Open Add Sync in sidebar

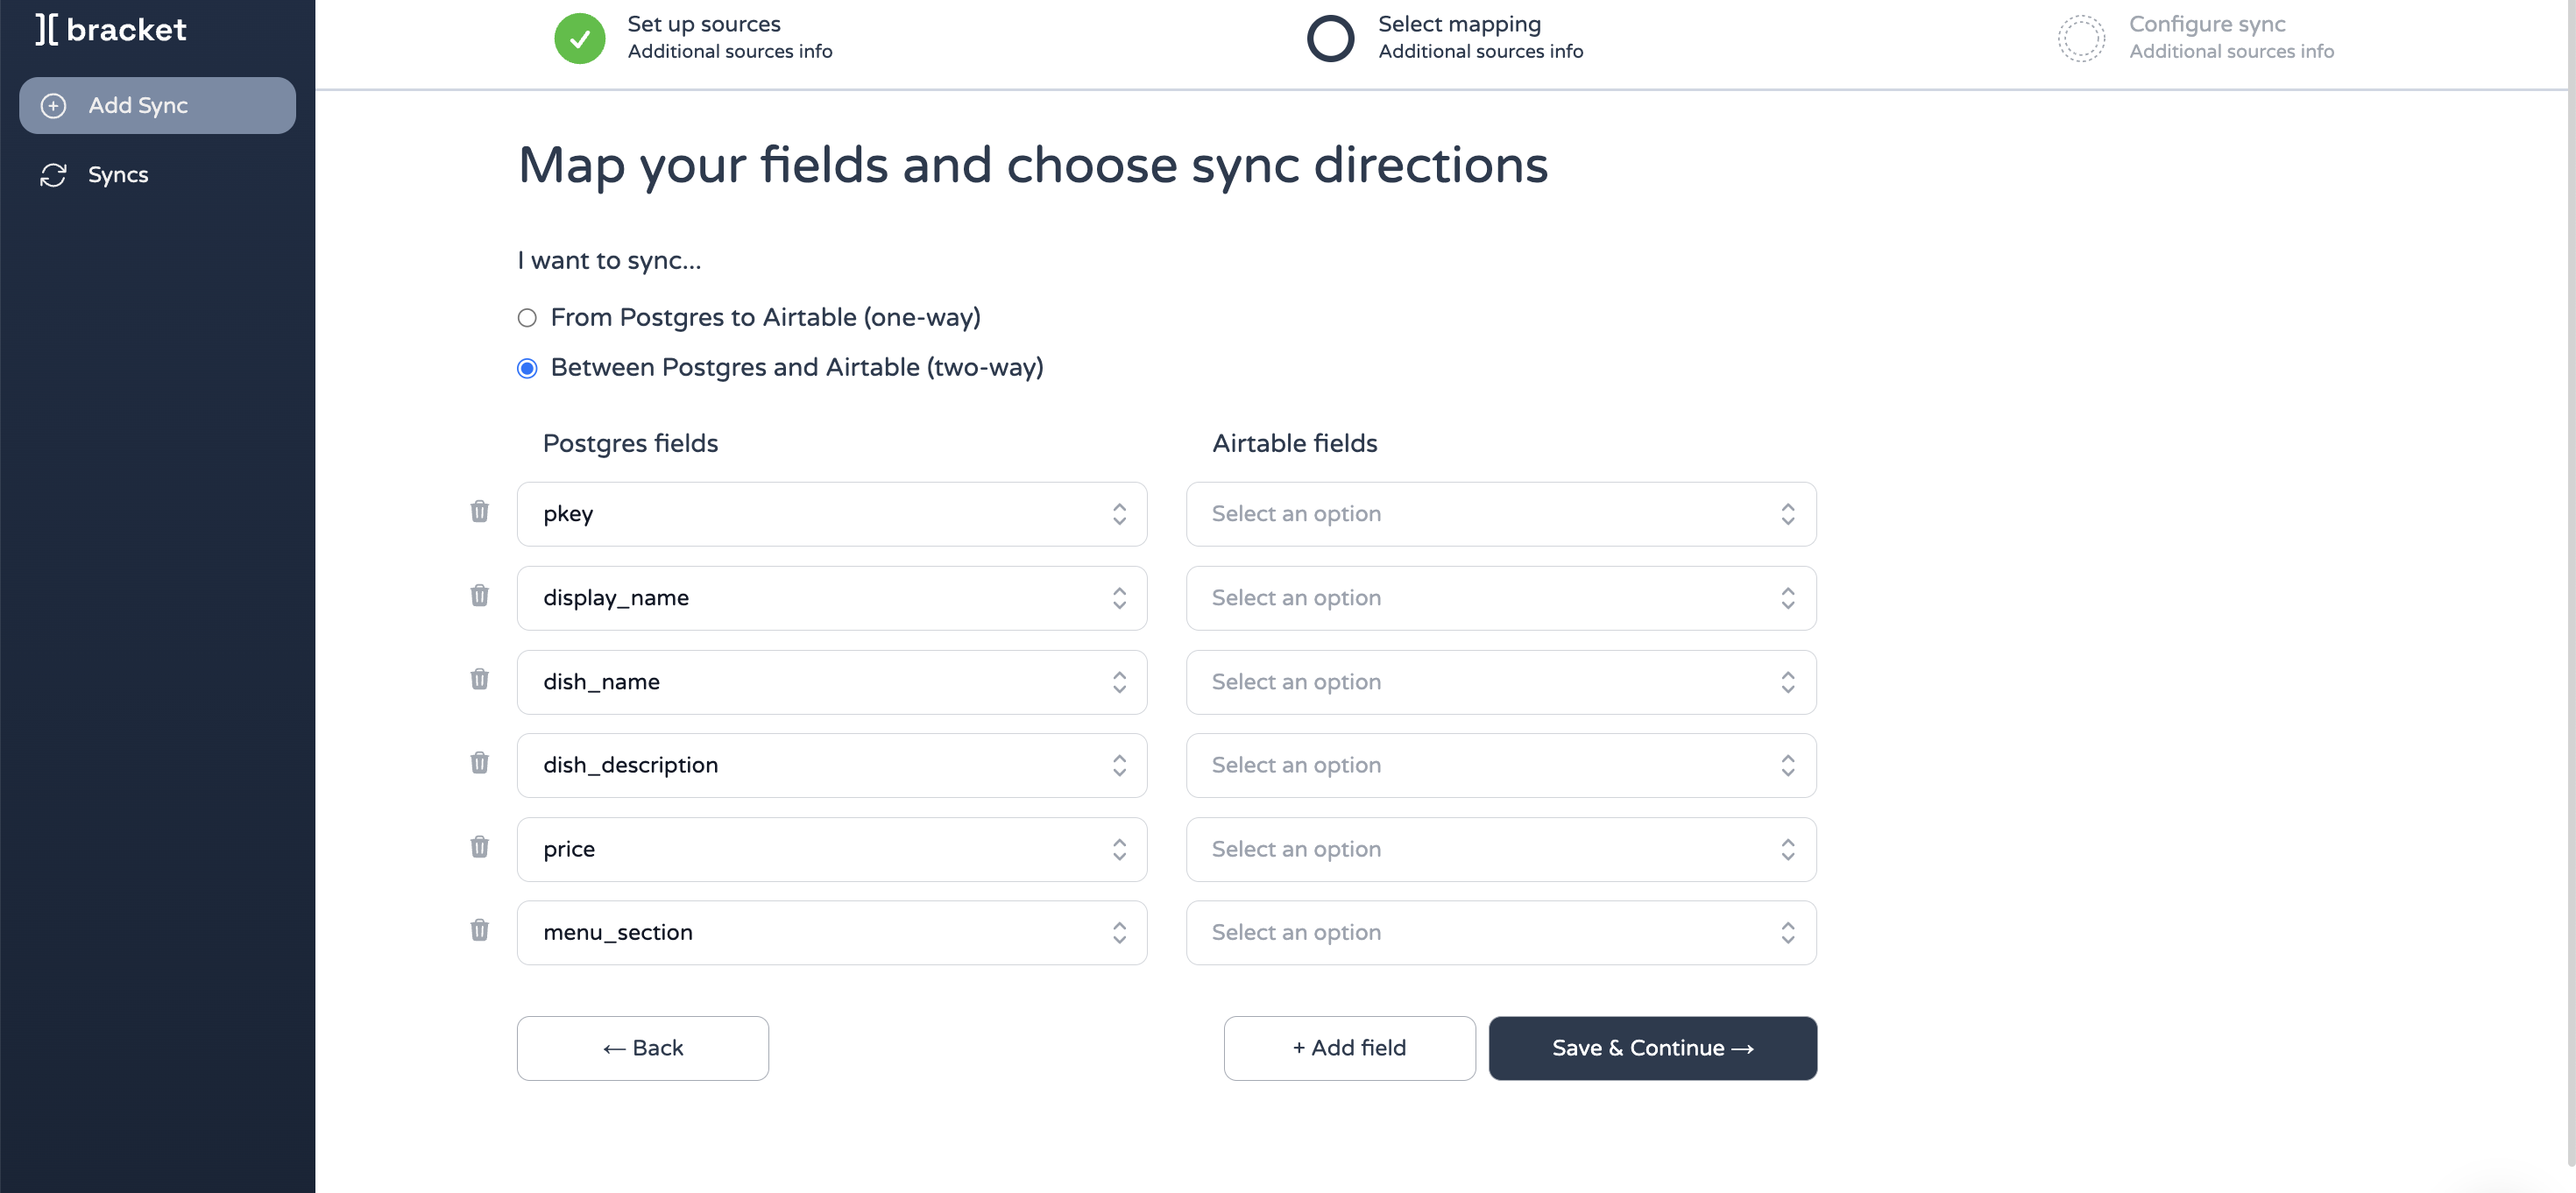pyautogui.click(x=158, y=105)
